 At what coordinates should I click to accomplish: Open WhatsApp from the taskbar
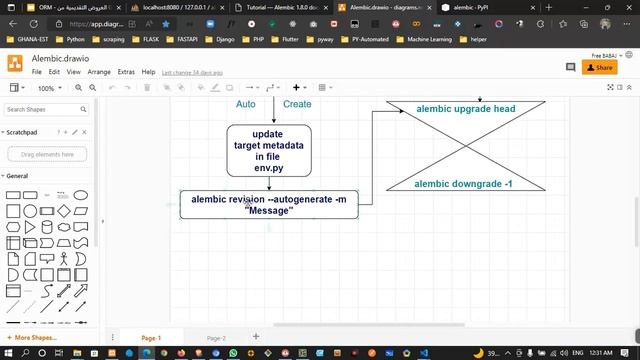pos(233,353)
